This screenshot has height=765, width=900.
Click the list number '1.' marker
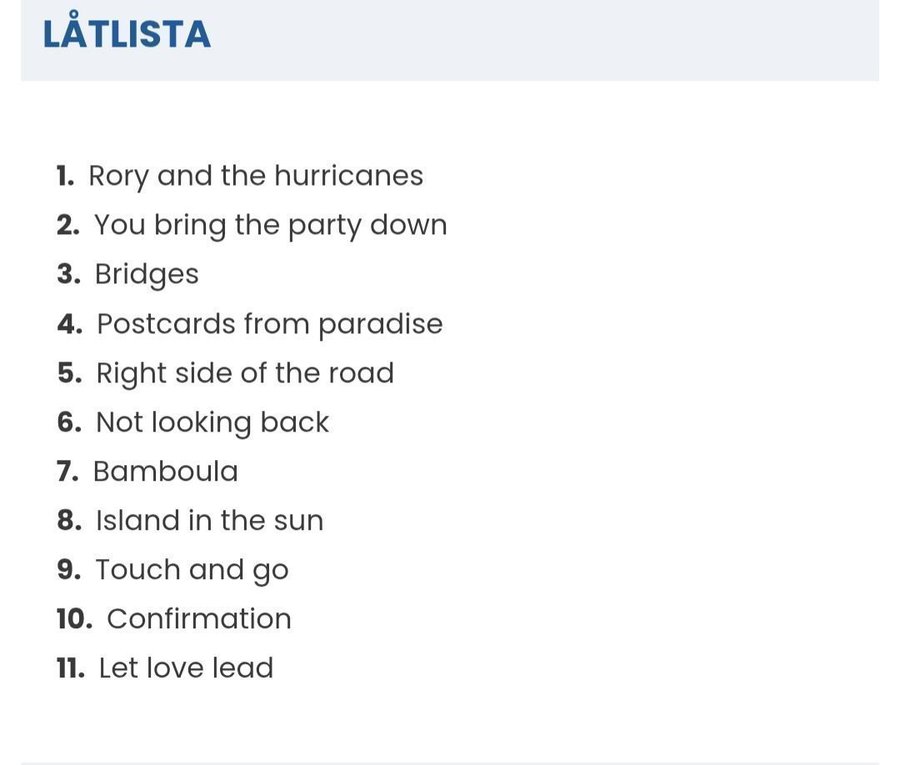[66, 176]
